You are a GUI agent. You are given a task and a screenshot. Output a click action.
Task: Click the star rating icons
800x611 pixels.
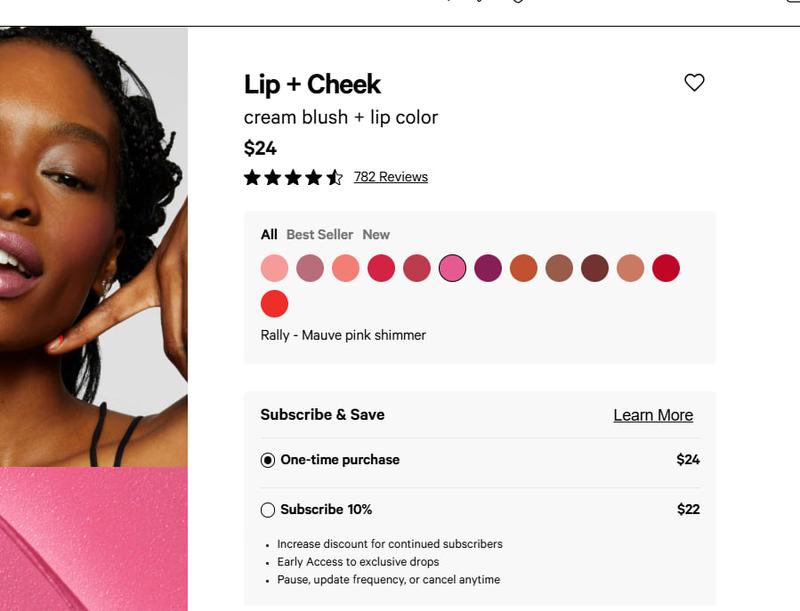(x=293, y=177)
